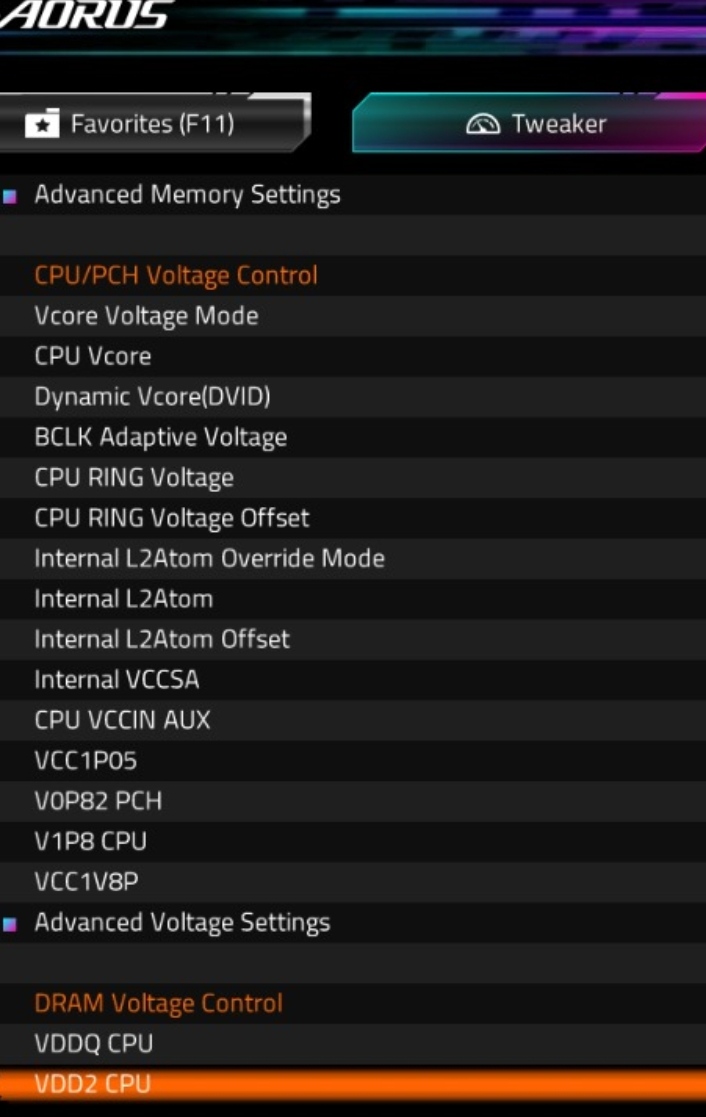Click the Favorites star folder icon

tap(41, 124)
